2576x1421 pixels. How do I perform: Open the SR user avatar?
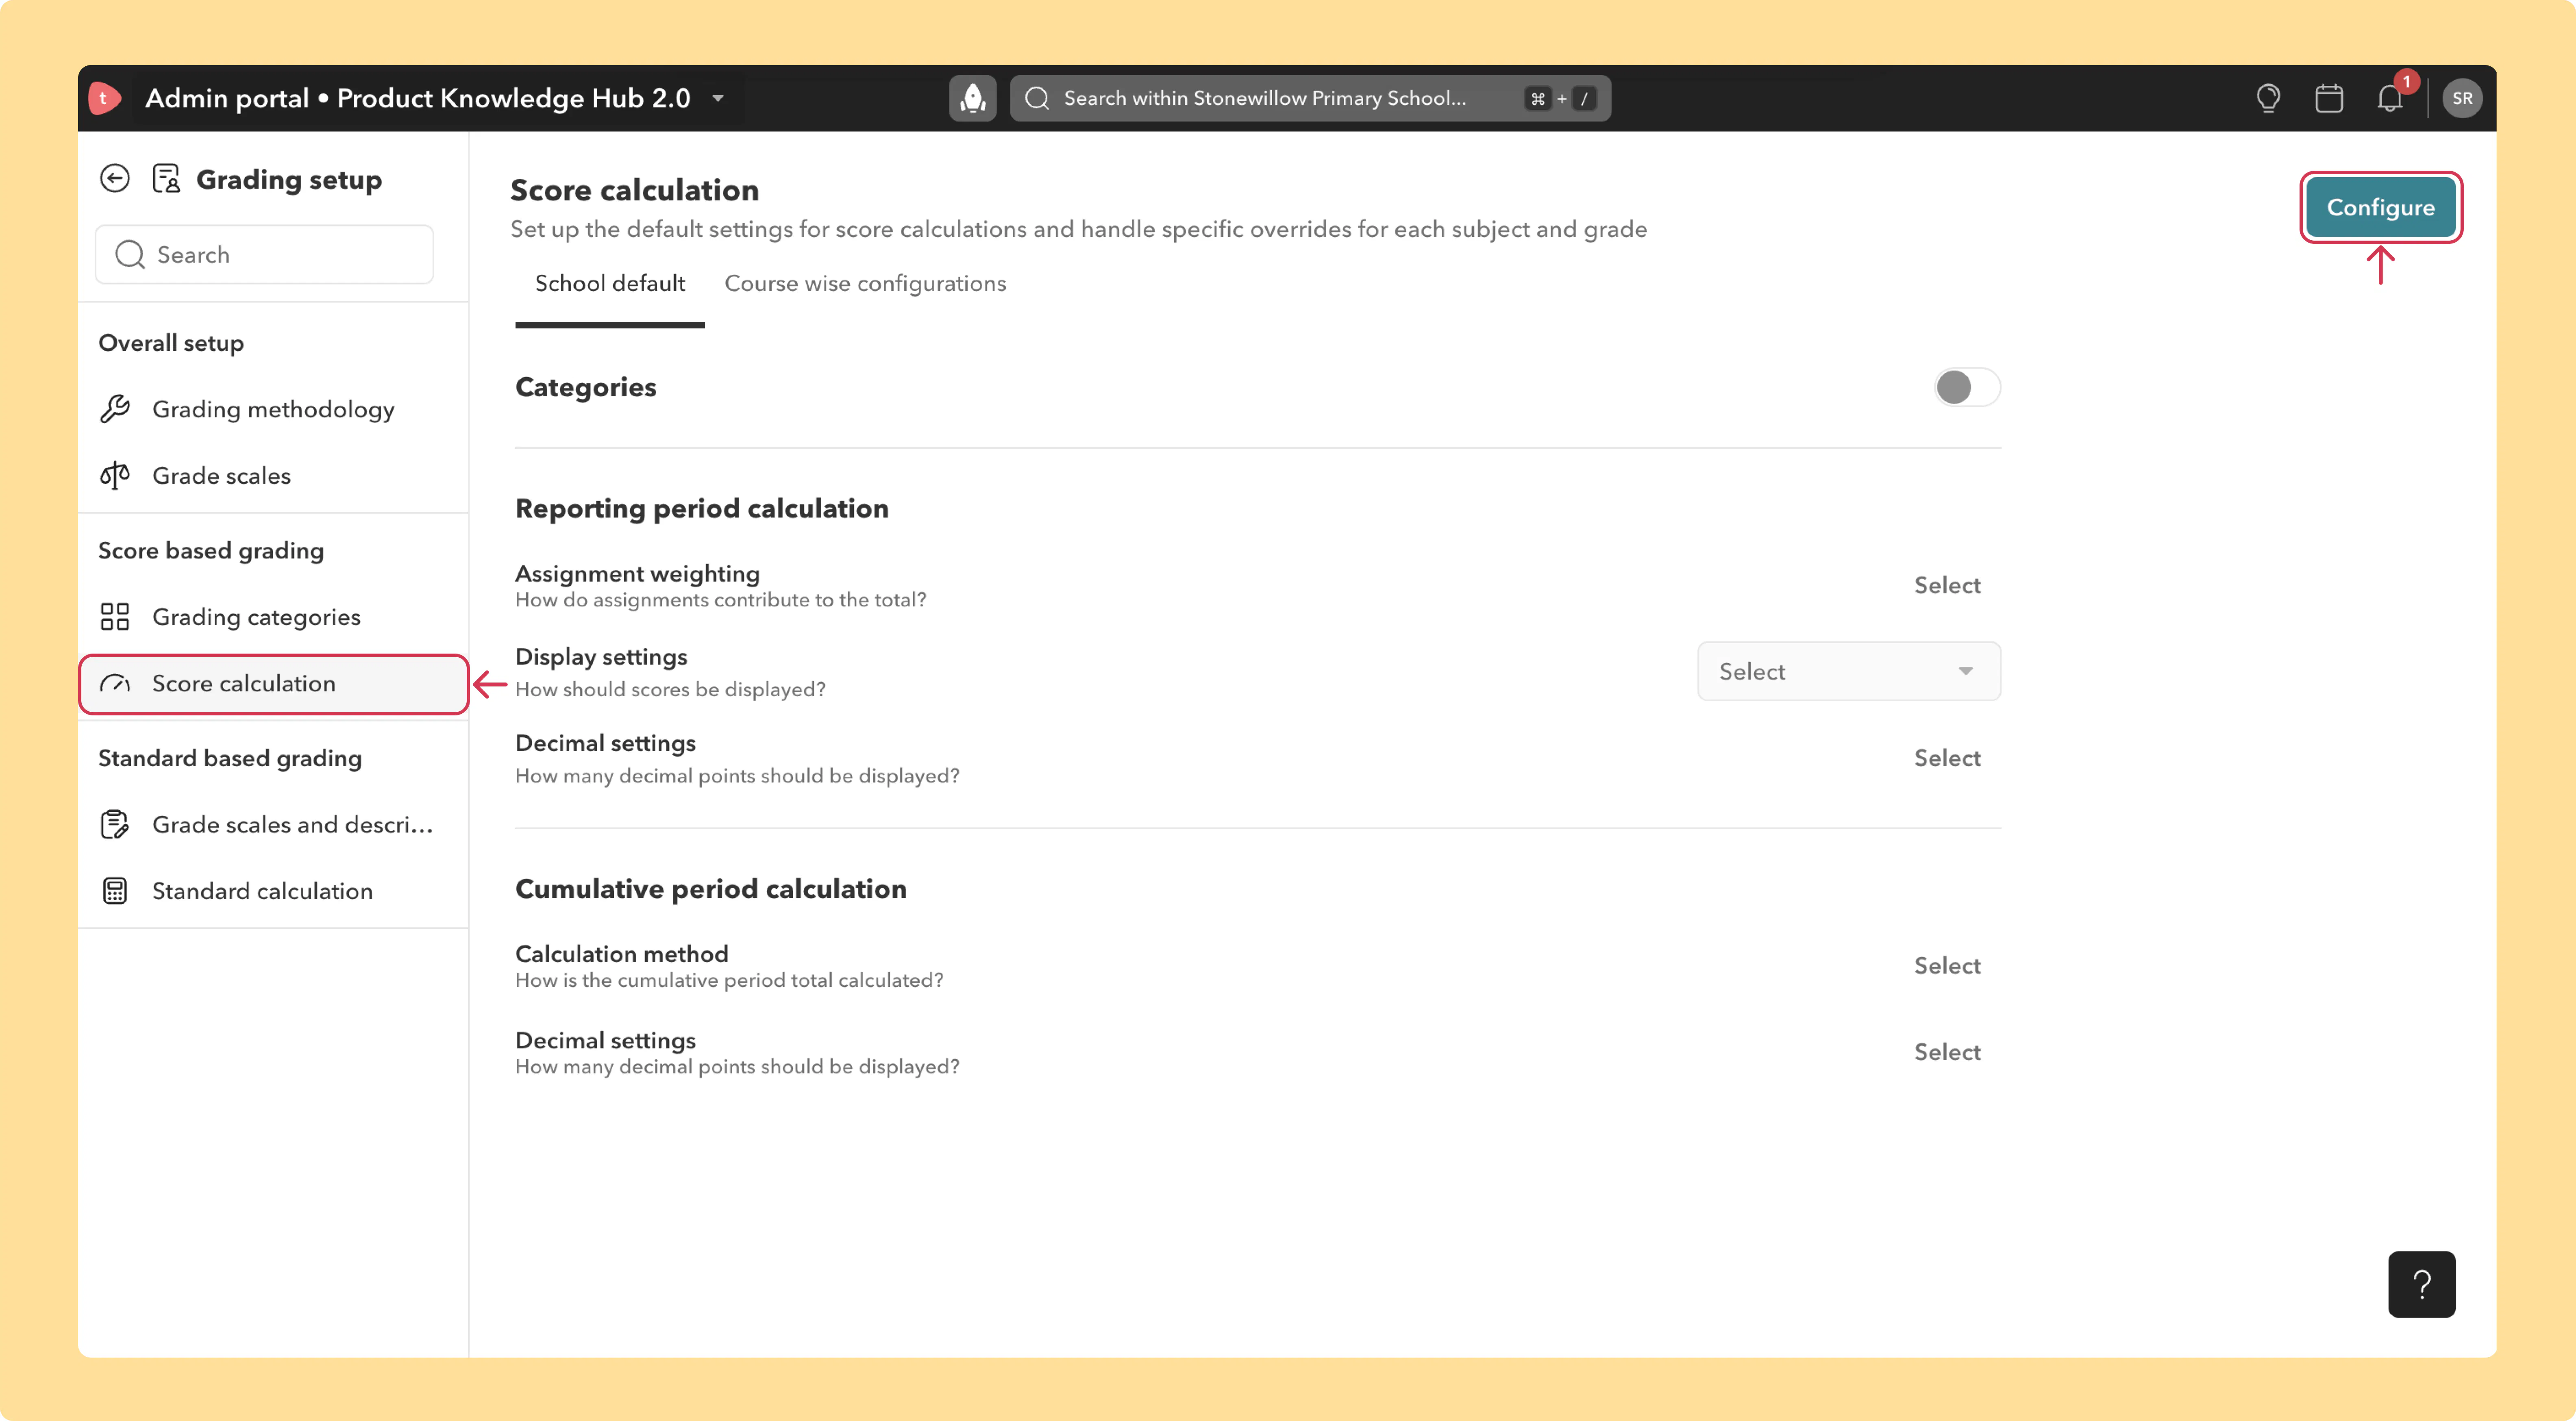point(2462,98)
